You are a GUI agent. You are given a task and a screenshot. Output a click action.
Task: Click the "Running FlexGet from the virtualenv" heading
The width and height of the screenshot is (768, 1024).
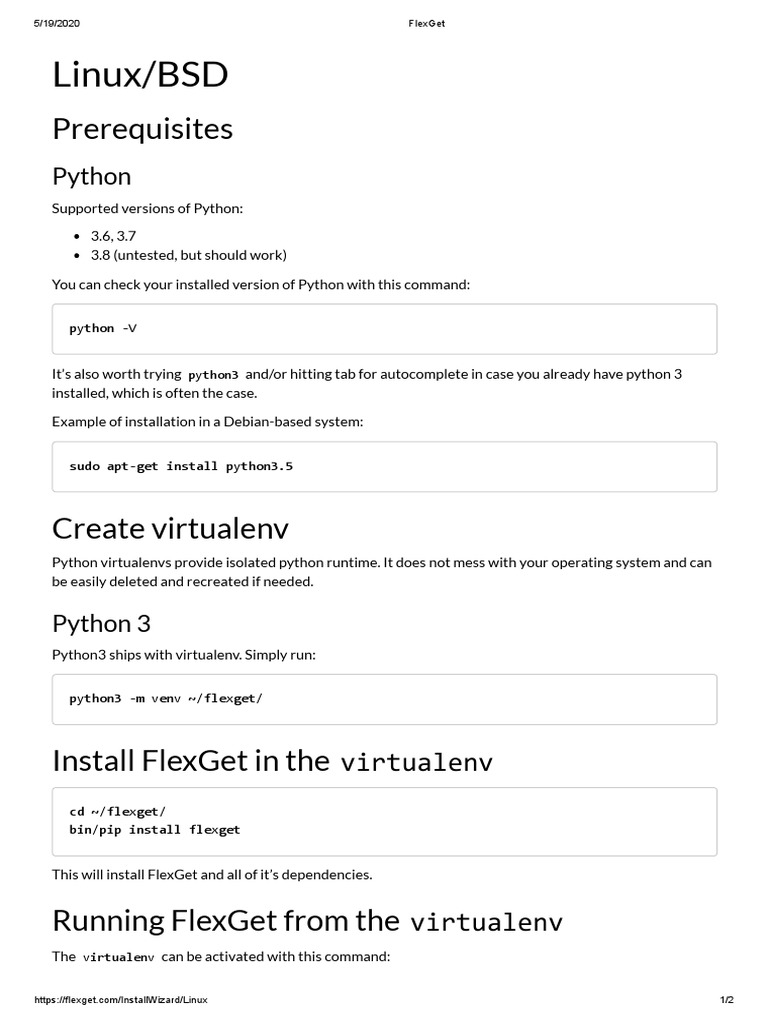click(307, 920)
